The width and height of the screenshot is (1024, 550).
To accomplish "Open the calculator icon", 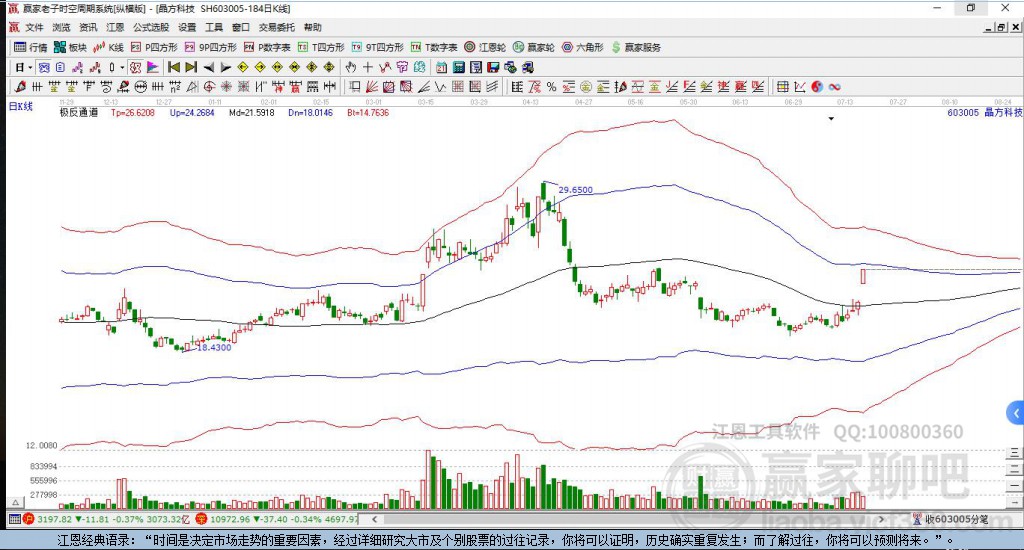I will click(458, 67).
